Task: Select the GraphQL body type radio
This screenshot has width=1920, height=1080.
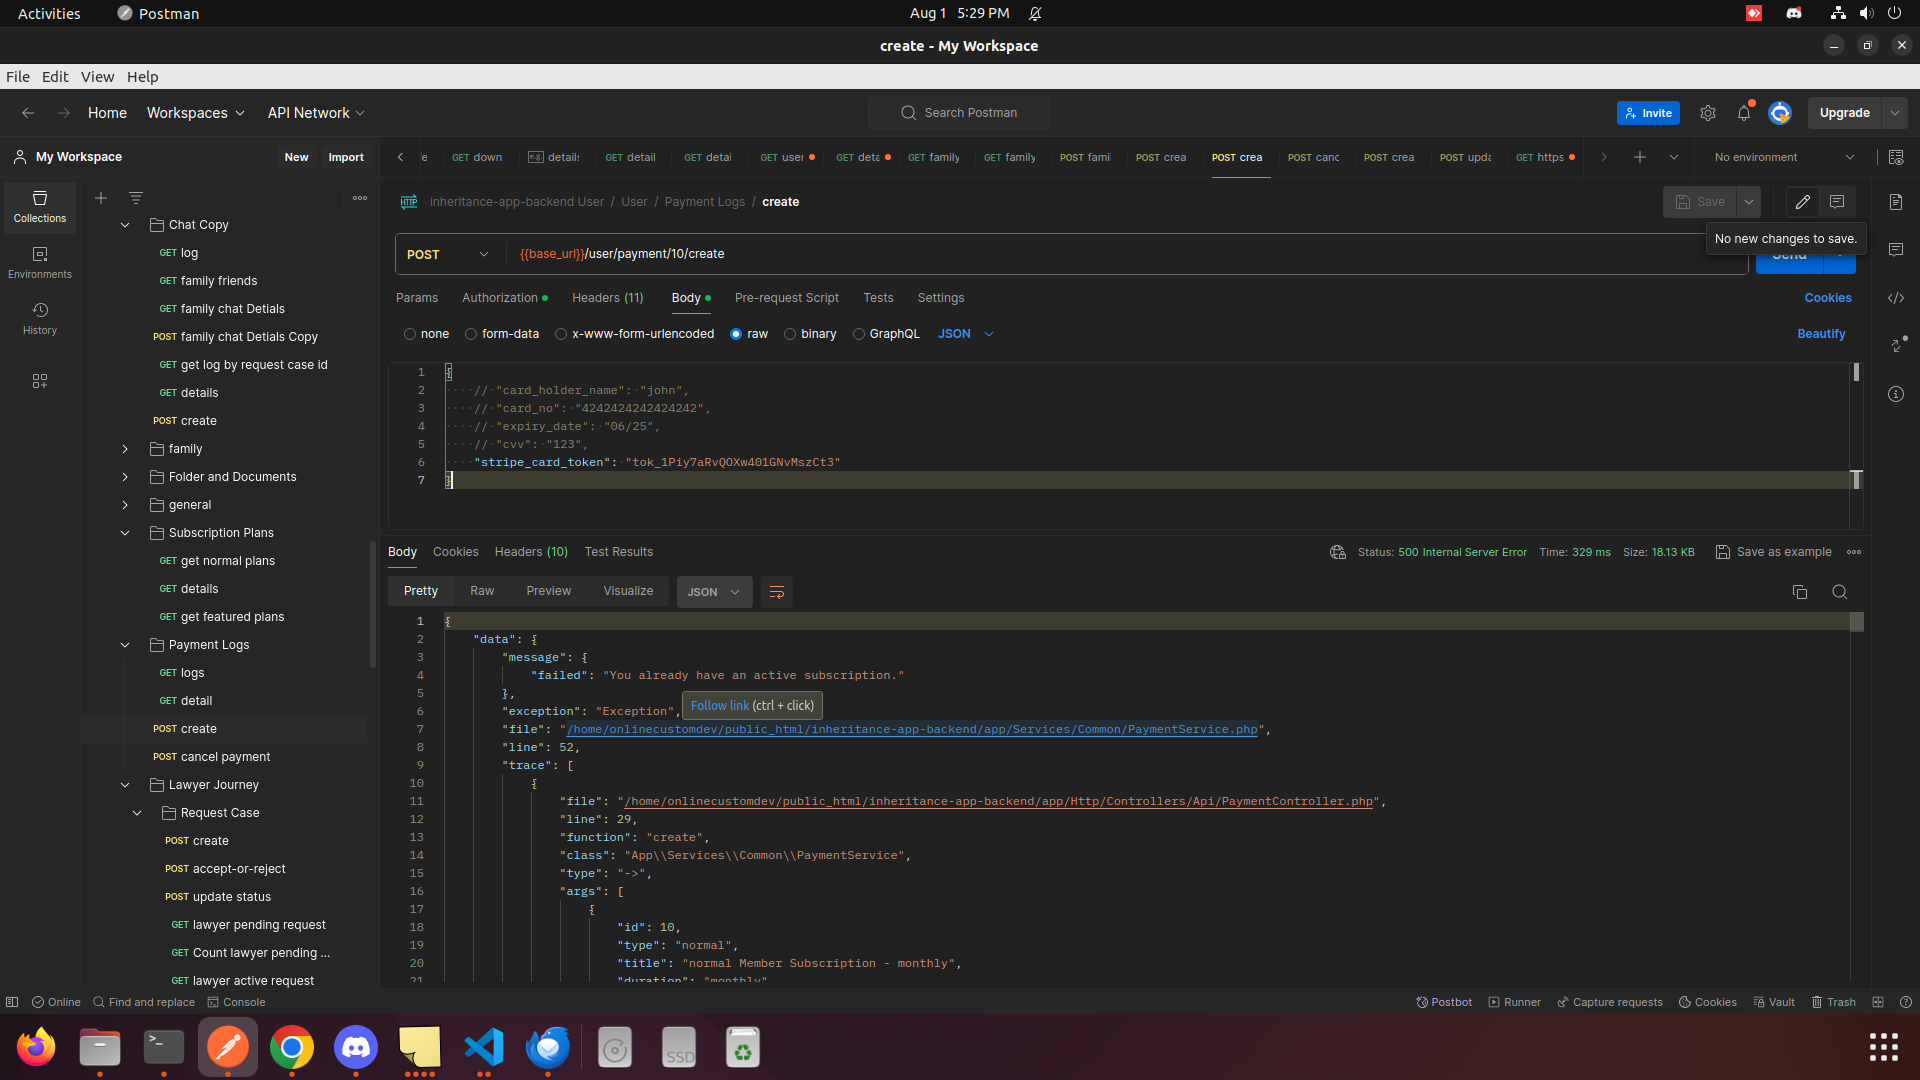Action: pyautogui.click(x=859, y=334)
